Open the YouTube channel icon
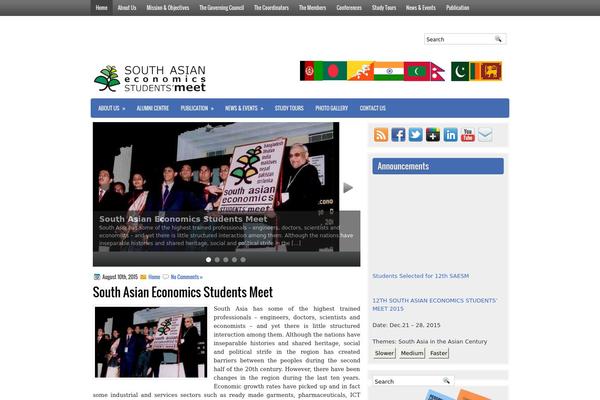This screenshot has width=600, height=400. pos(468,135)
